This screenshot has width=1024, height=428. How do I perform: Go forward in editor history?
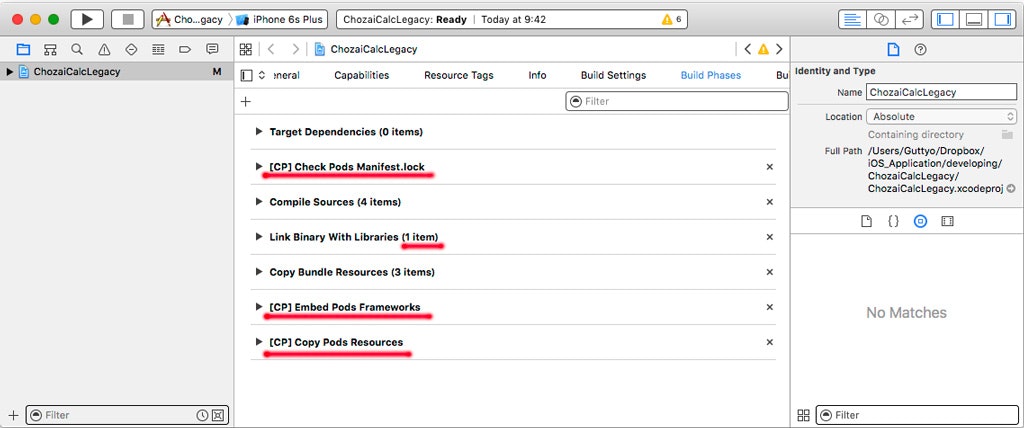pyautogui.click(x=295, y=49)
